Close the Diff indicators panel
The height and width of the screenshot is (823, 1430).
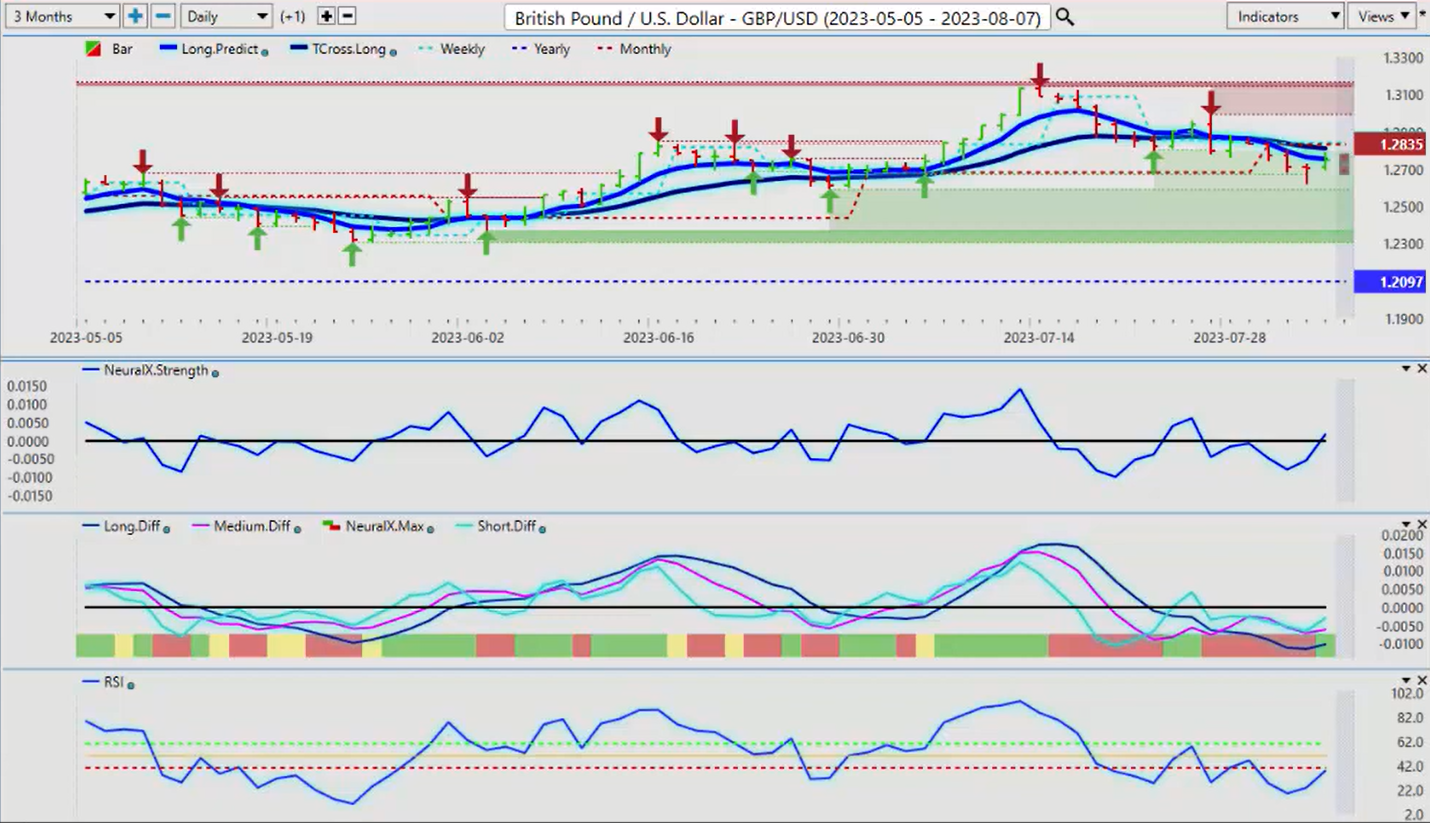1422,524
